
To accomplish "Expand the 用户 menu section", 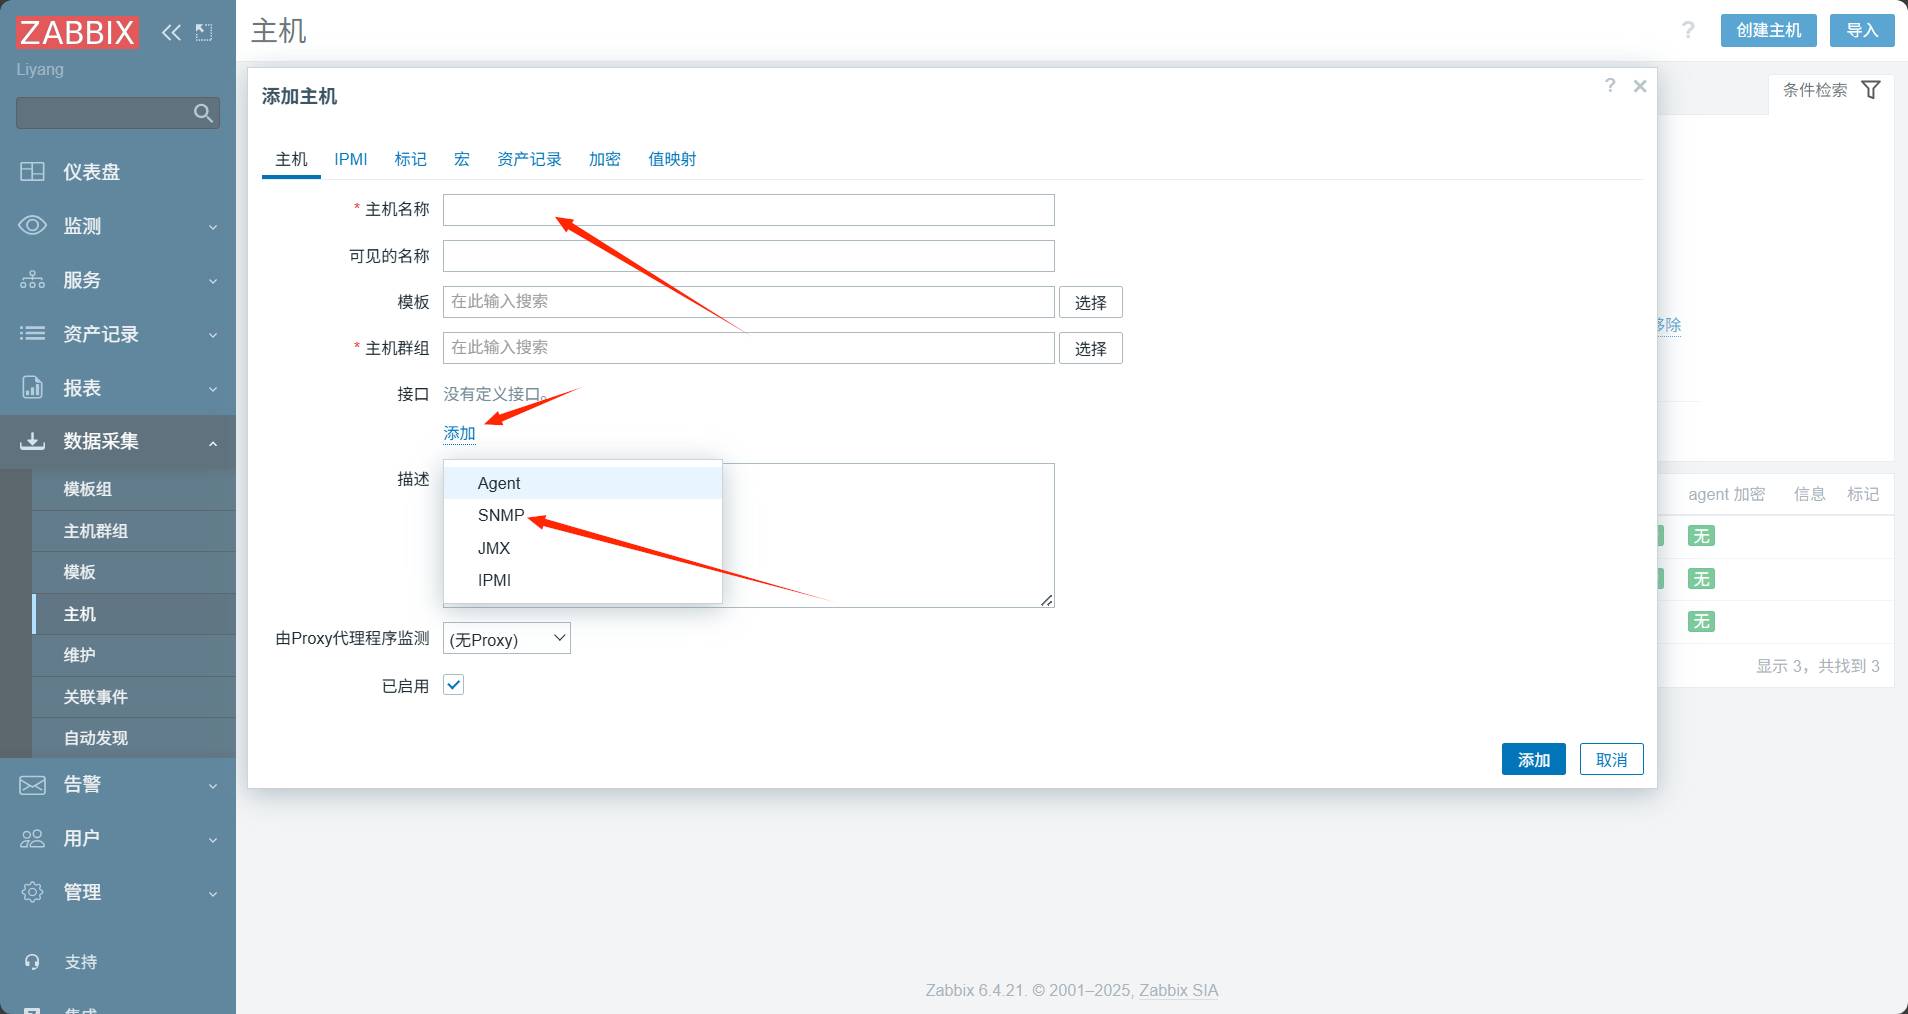I will pos(213,840).
